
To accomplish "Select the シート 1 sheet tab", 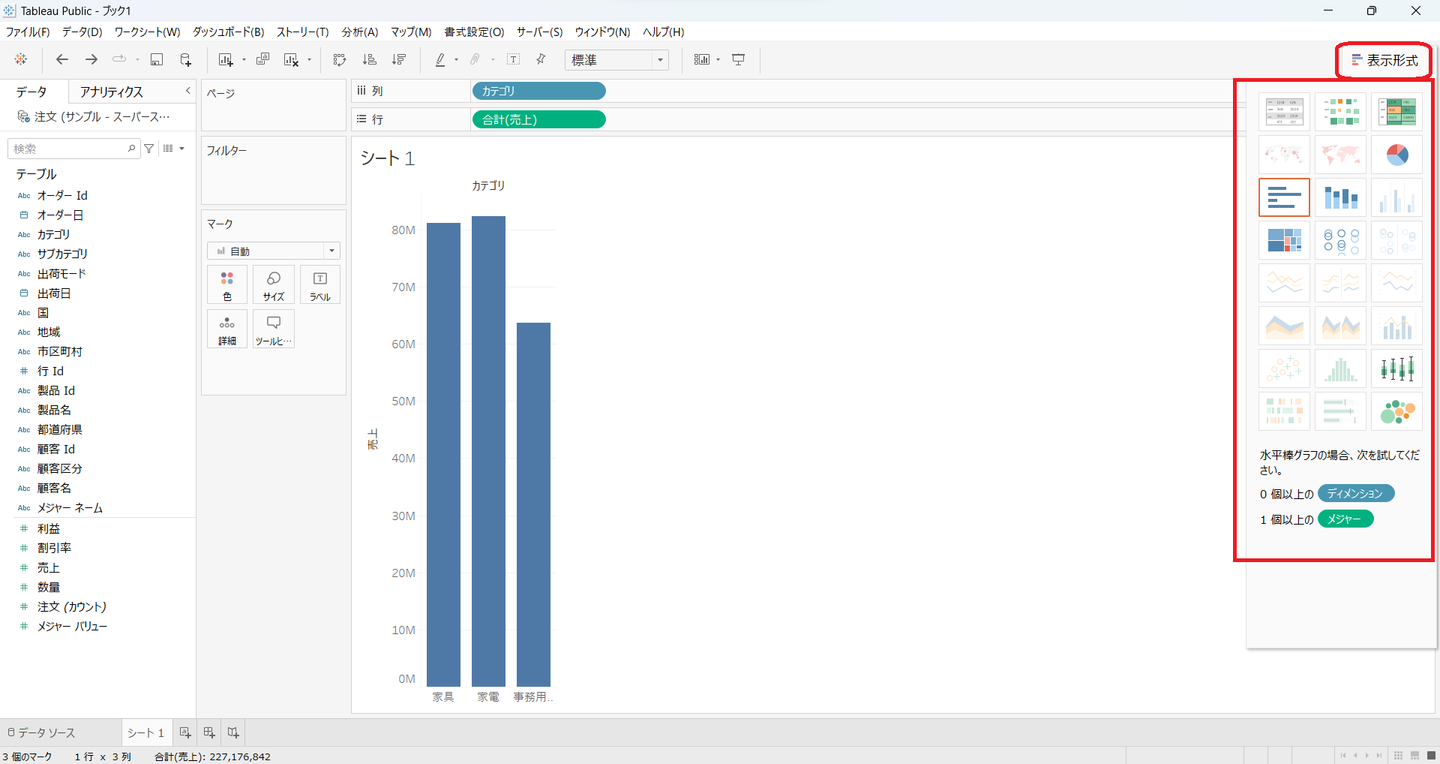I will click(x=146, y=733).
